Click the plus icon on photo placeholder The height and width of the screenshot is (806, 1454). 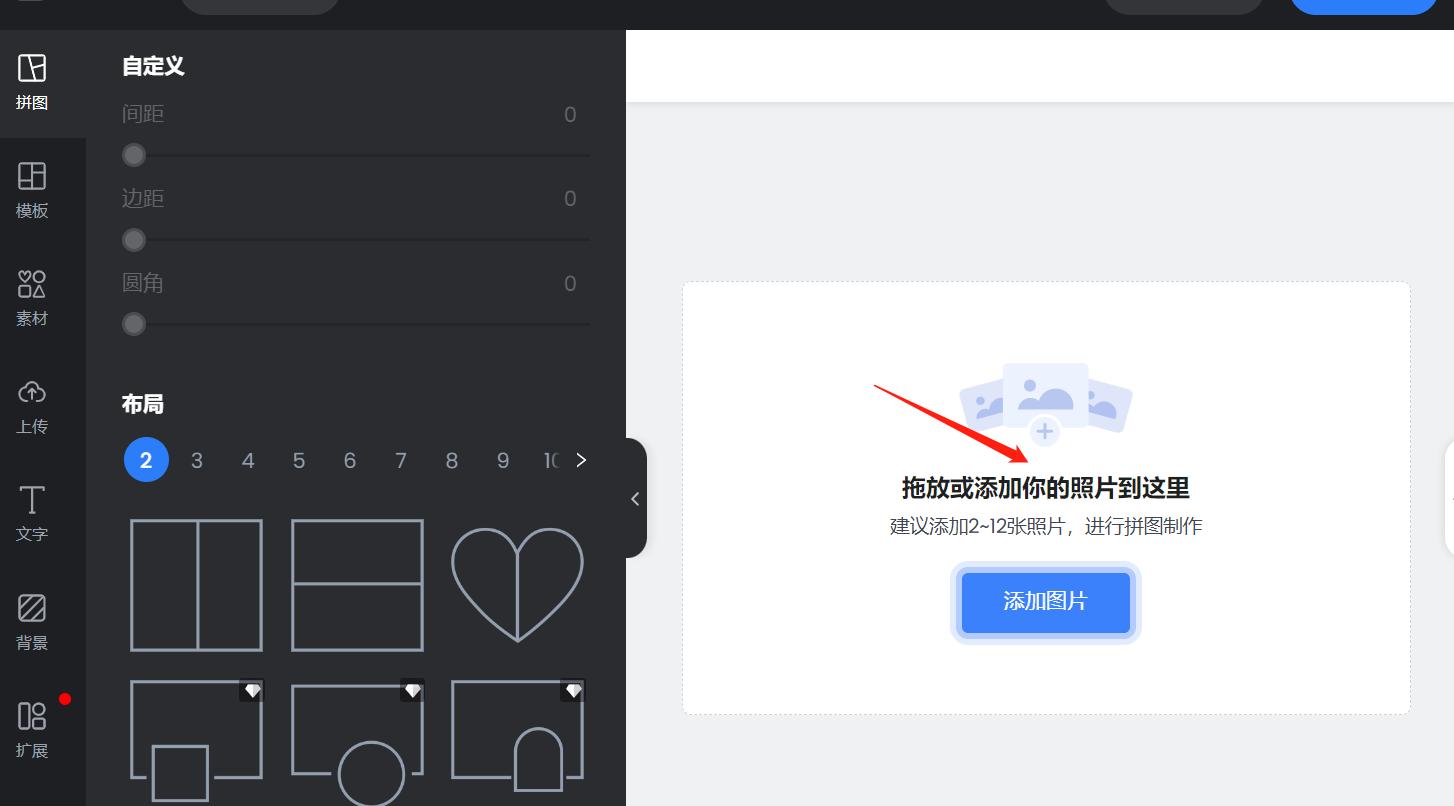pos(1044,431)
